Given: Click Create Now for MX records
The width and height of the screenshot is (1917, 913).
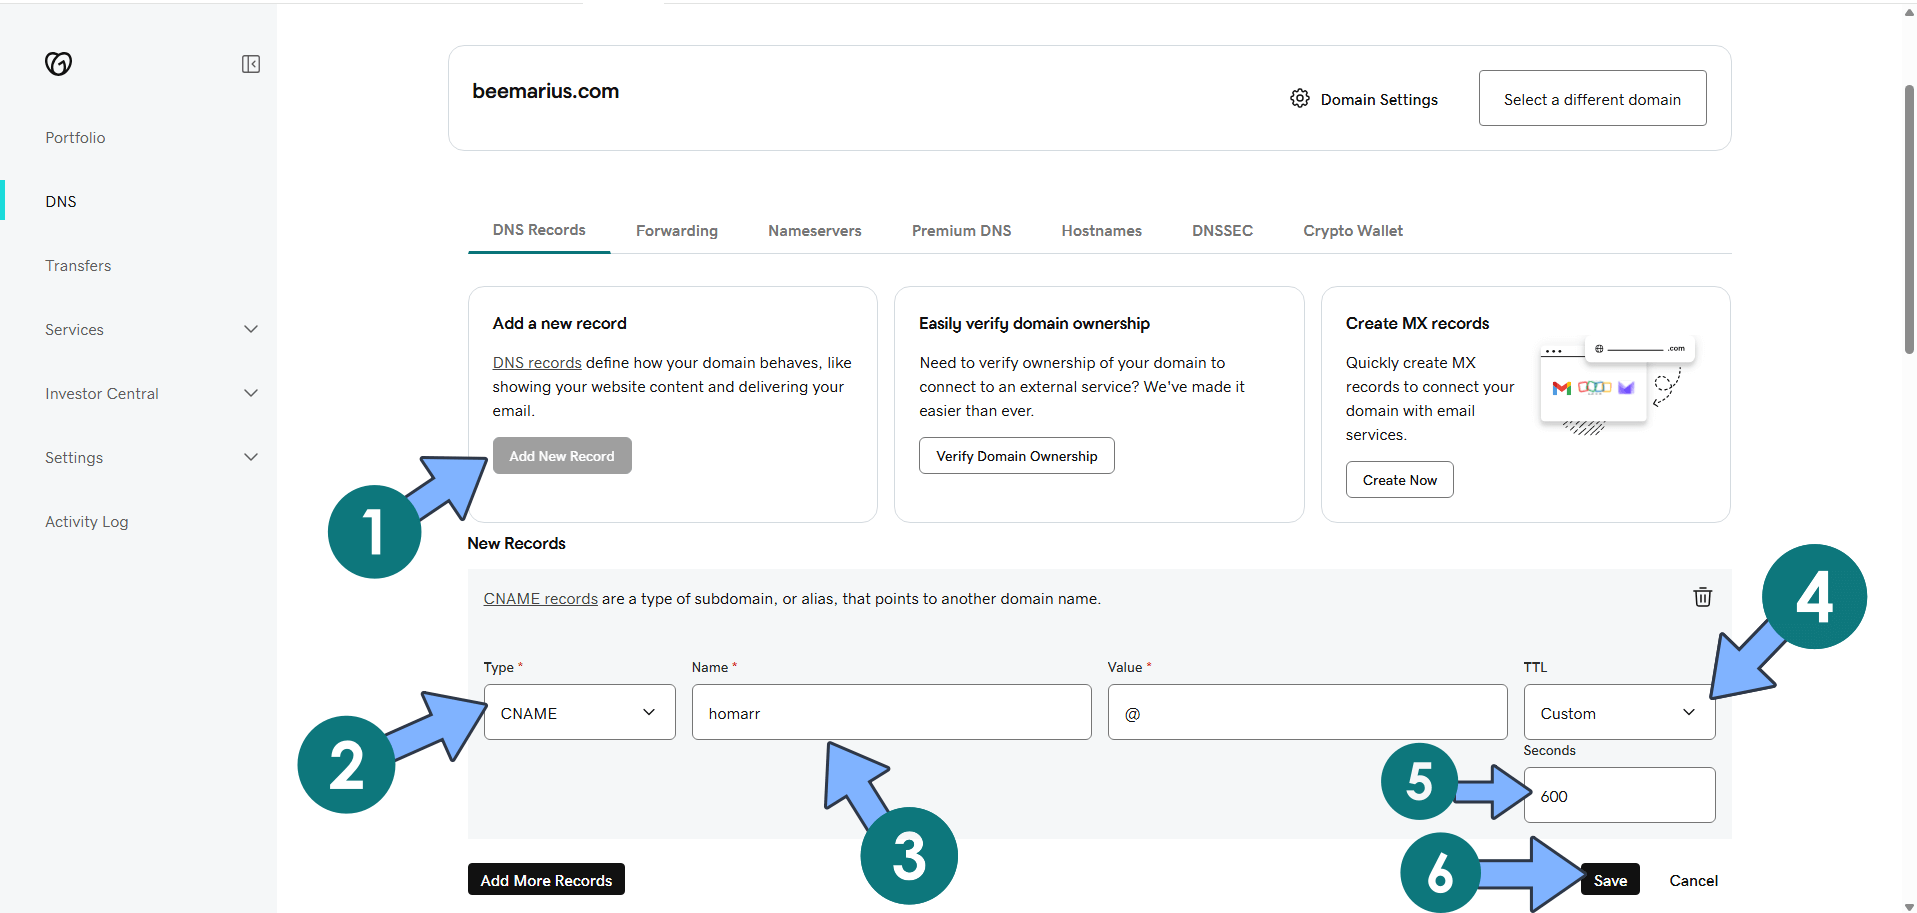Looking at the screenshot, I should pyautogui.click(x=1398, y=479).
